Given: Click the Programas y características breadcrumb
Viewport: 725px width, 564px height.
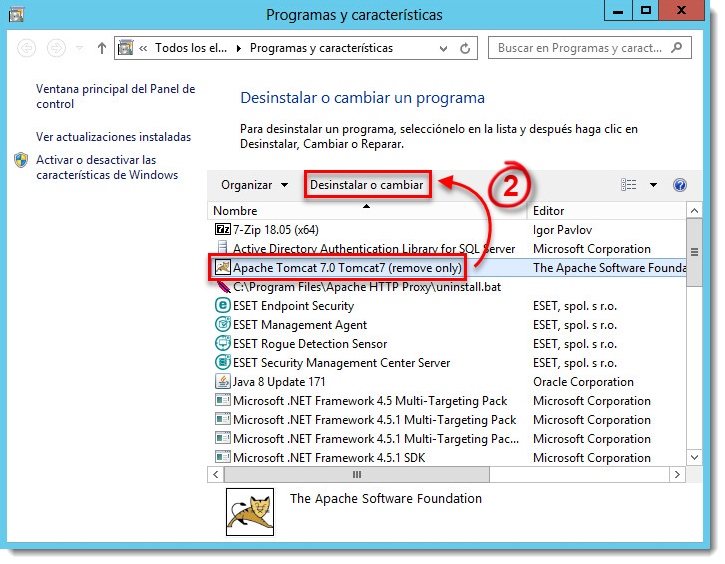Looking at the screenshot, I should 321,48.
